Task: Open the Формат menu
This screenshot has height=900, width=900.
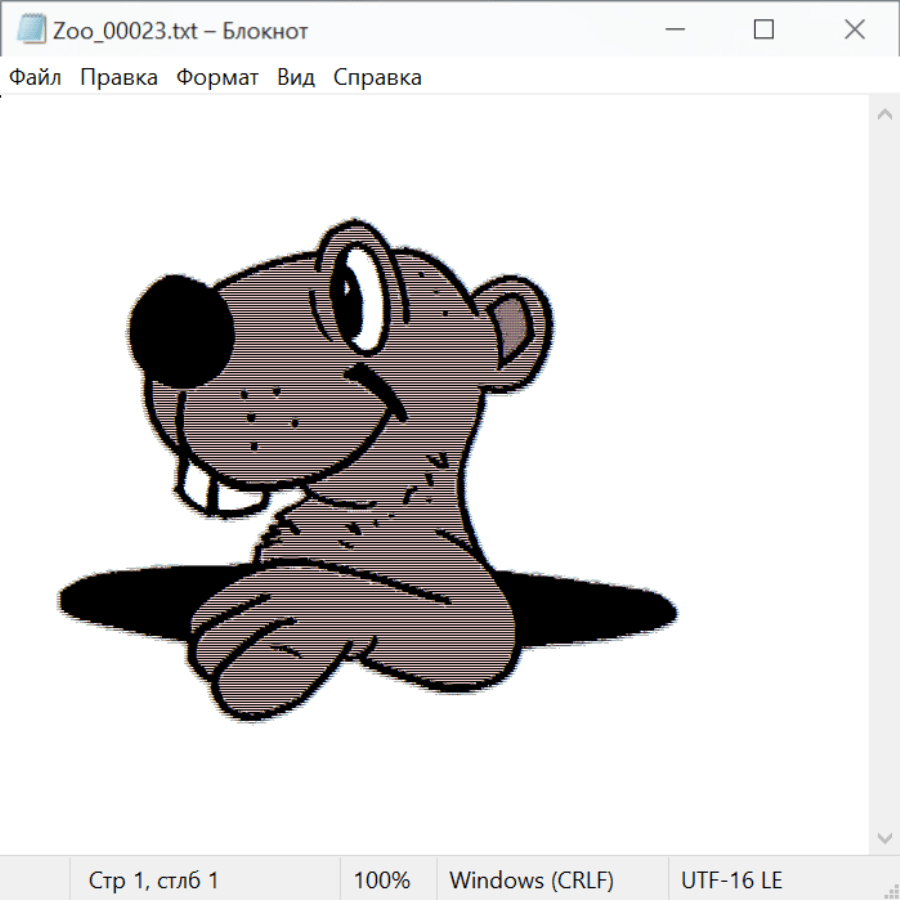Action: 217,78
